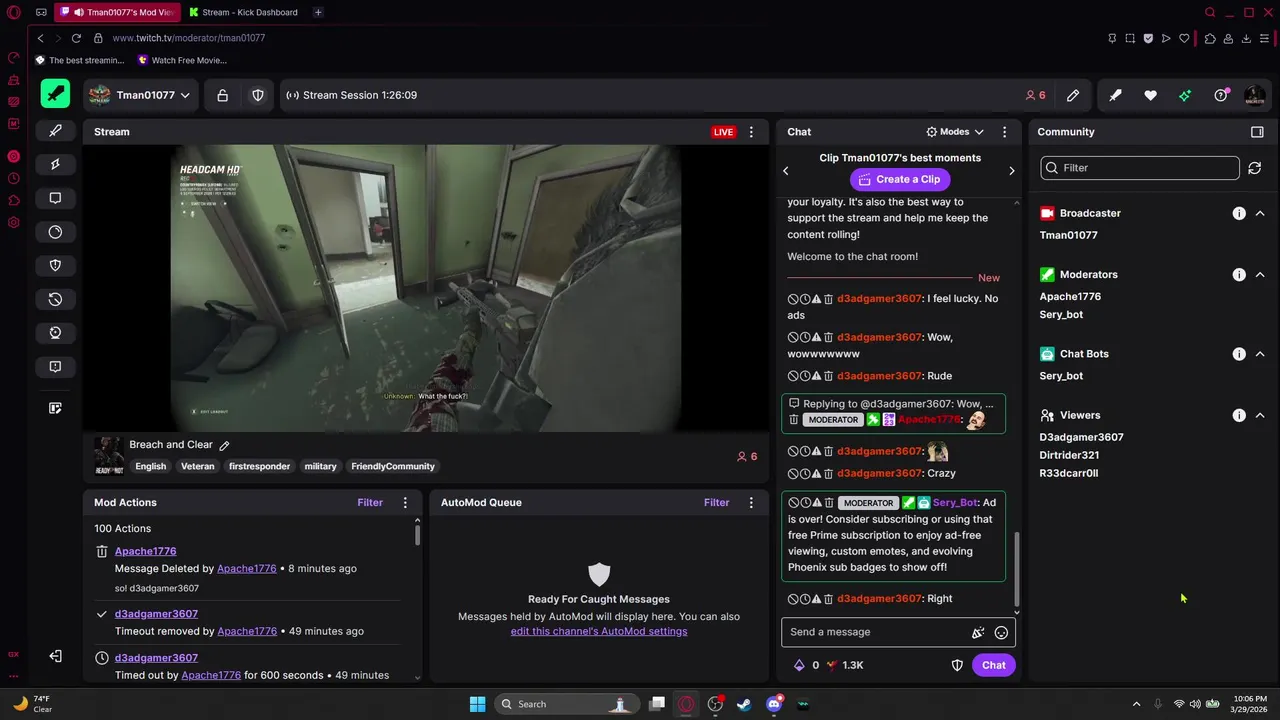The height and width of the screenshot is (720, 1280).
Task: Click the sword icon in left widget sidebar
Action: pos(55,130)
